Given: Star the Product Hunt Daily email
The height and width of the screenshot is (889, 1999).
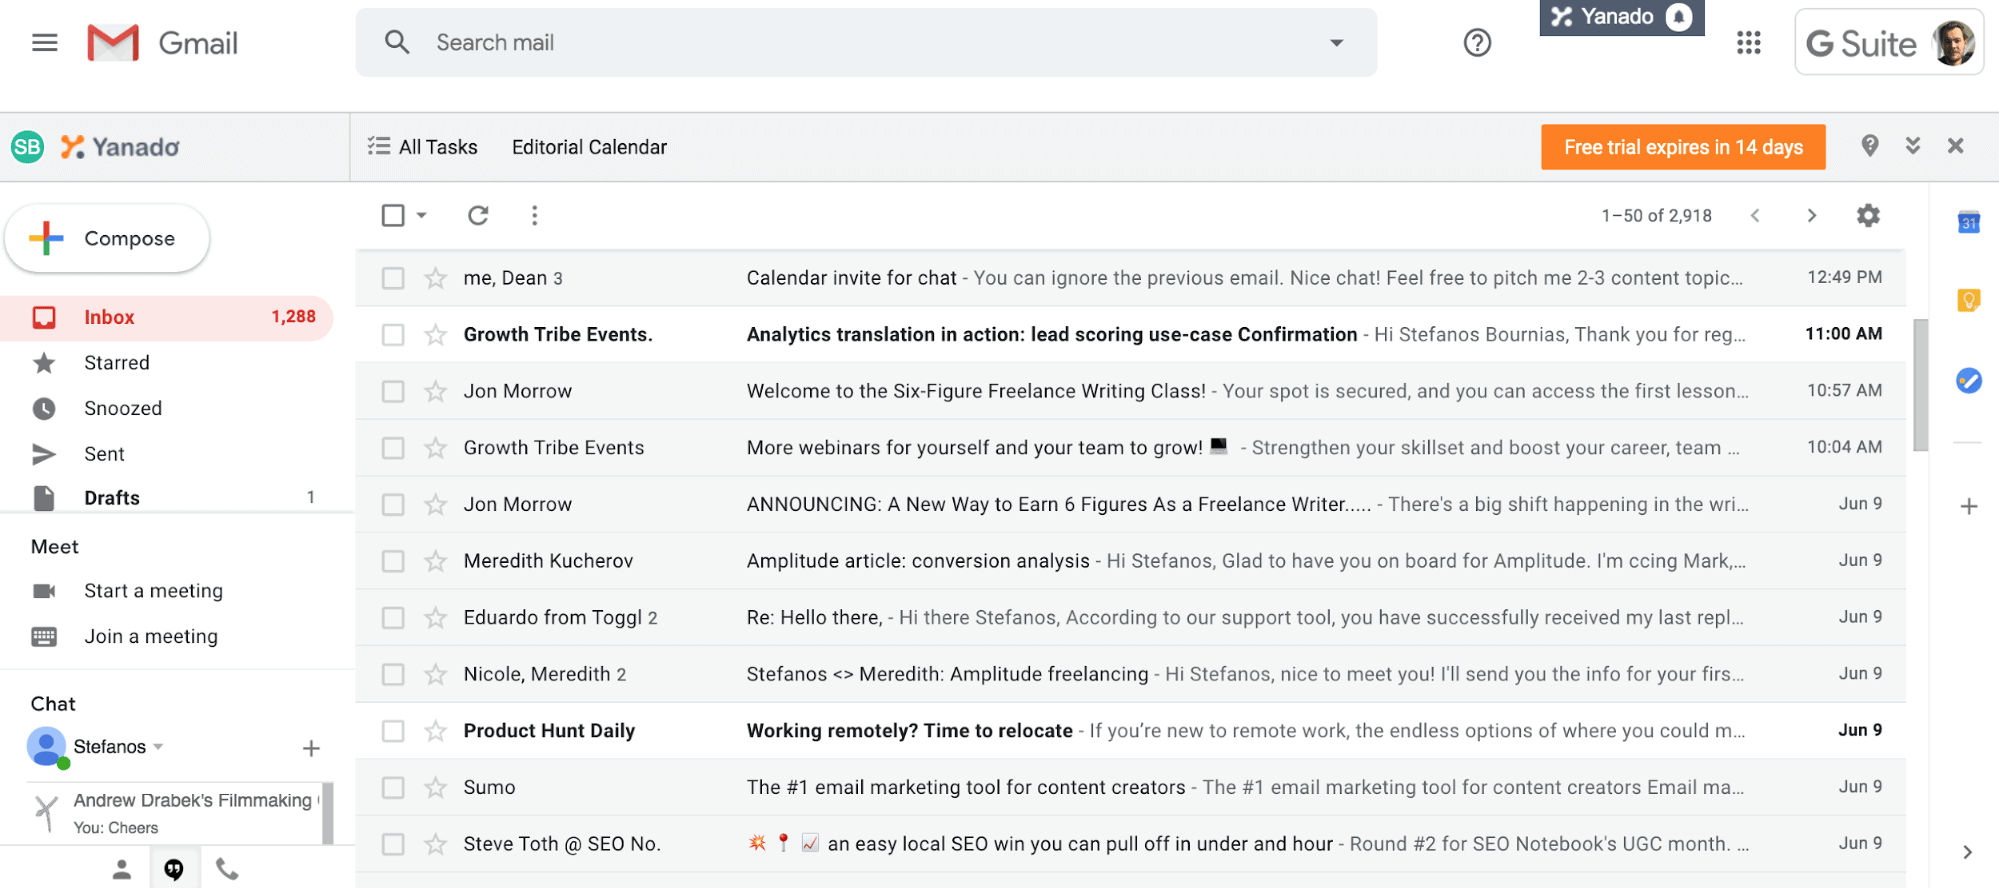Looking at the screenshot, I should point(435,731).
